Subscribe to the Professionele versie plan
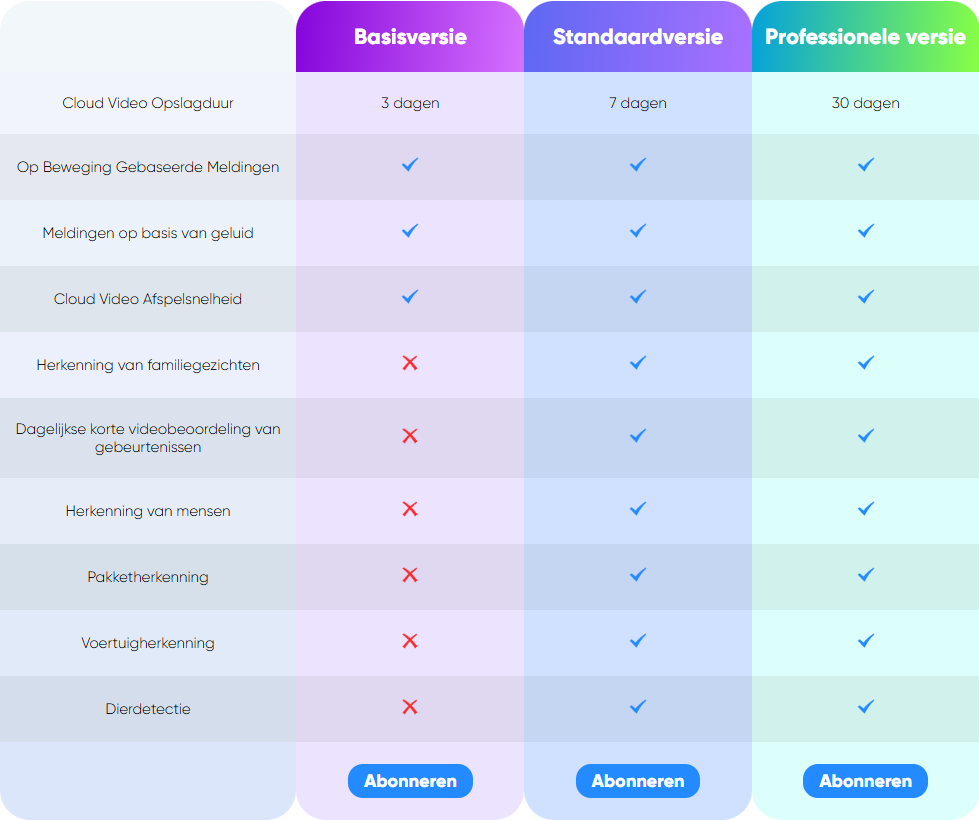 click(x=865, y=781)
